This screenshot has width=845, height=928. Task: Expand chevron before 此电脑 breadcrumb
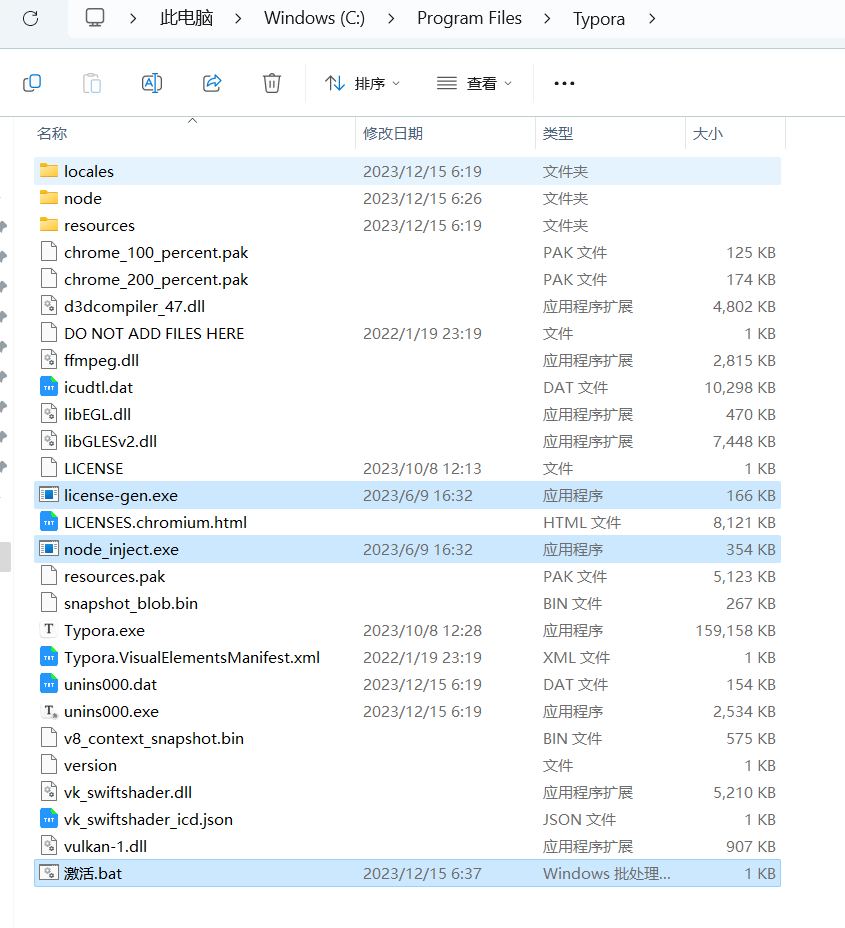pyautogui.click(x=133, y=19)
